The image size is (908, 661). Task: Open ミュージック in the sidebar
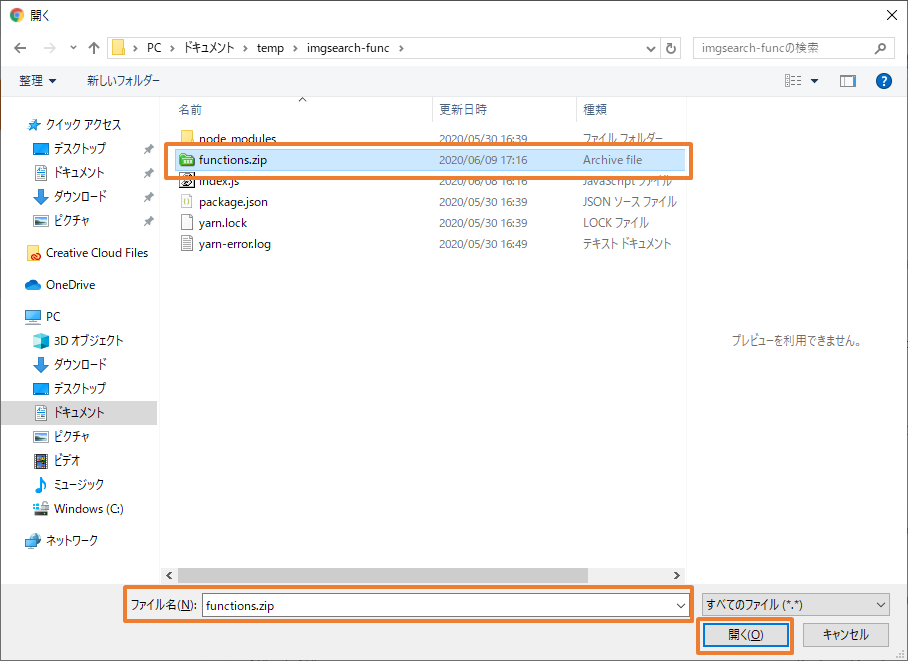tap(79, 484)
